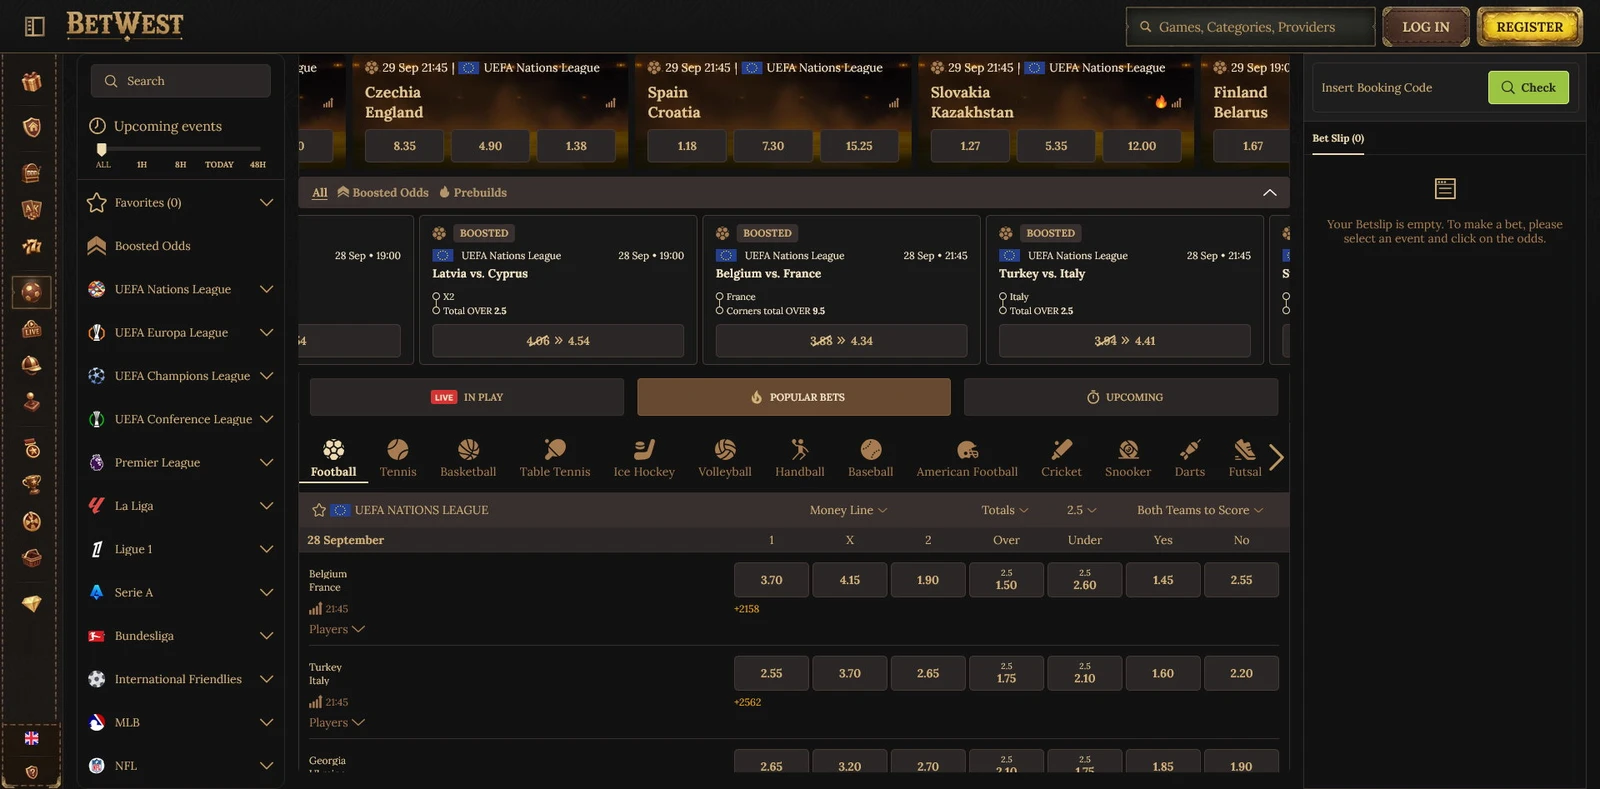This screenshot has width=1600, height=789.
Task: Collapse the boosted odds section chevron
Action: click(1270, 193)
